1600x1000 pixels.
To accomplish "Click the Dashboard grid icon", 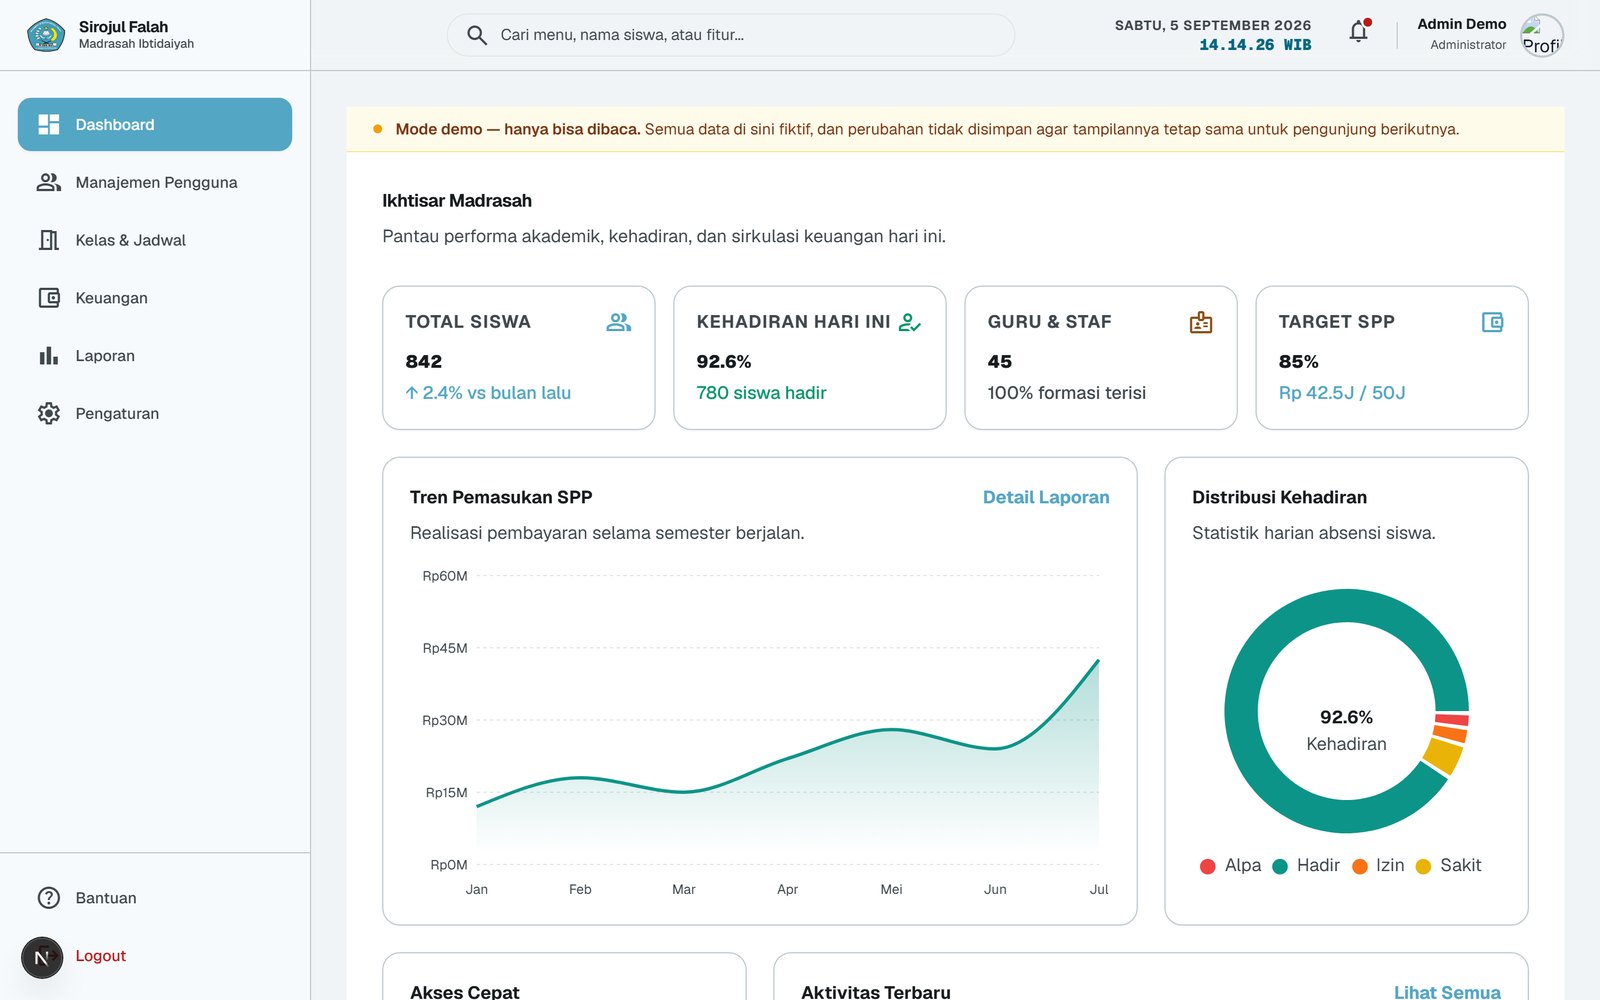I will point(48,125).
